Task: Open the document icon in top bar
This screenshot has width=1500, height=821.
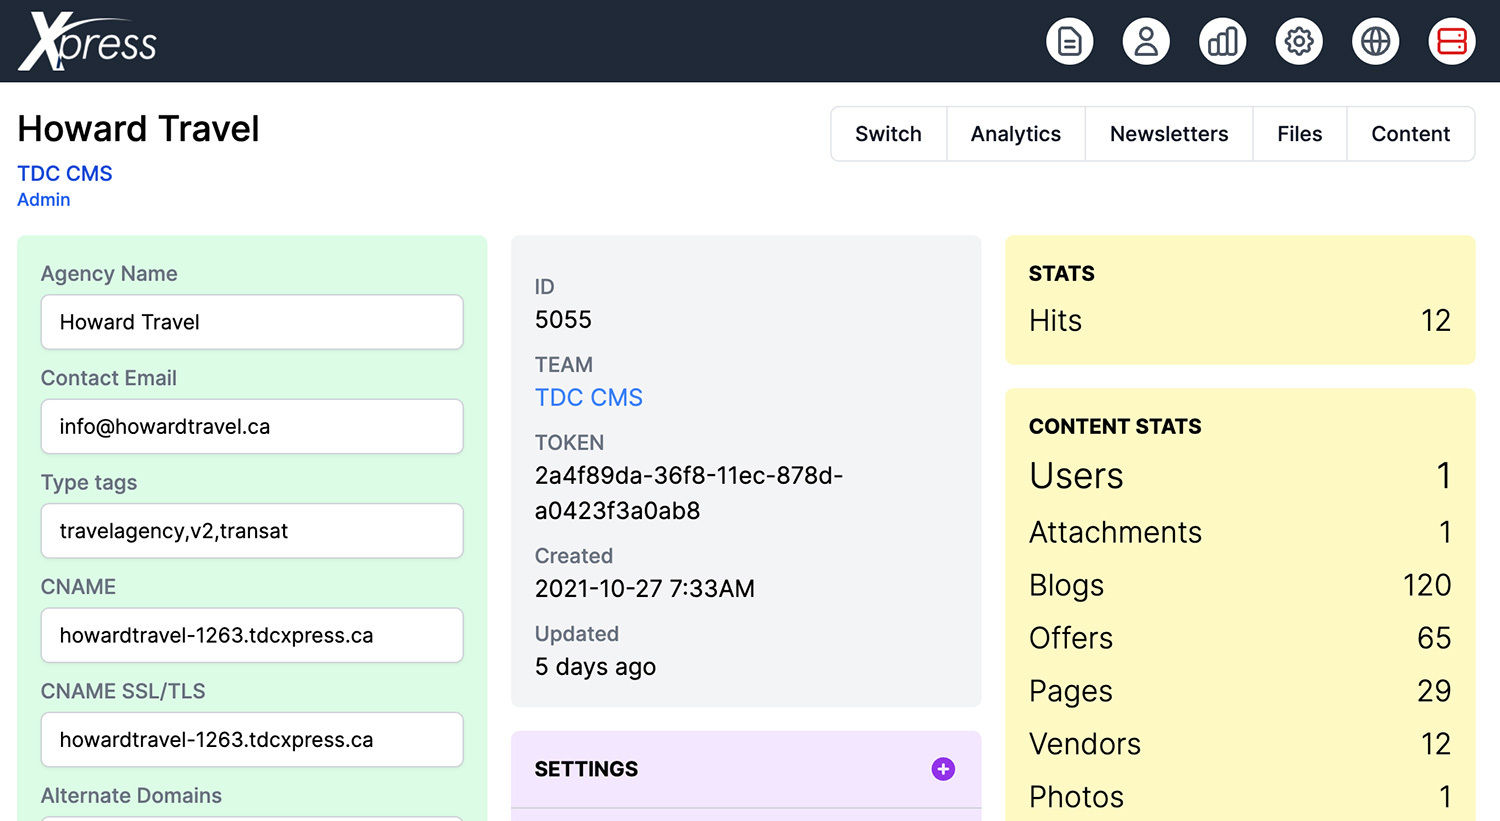Action: [1069, 42]
